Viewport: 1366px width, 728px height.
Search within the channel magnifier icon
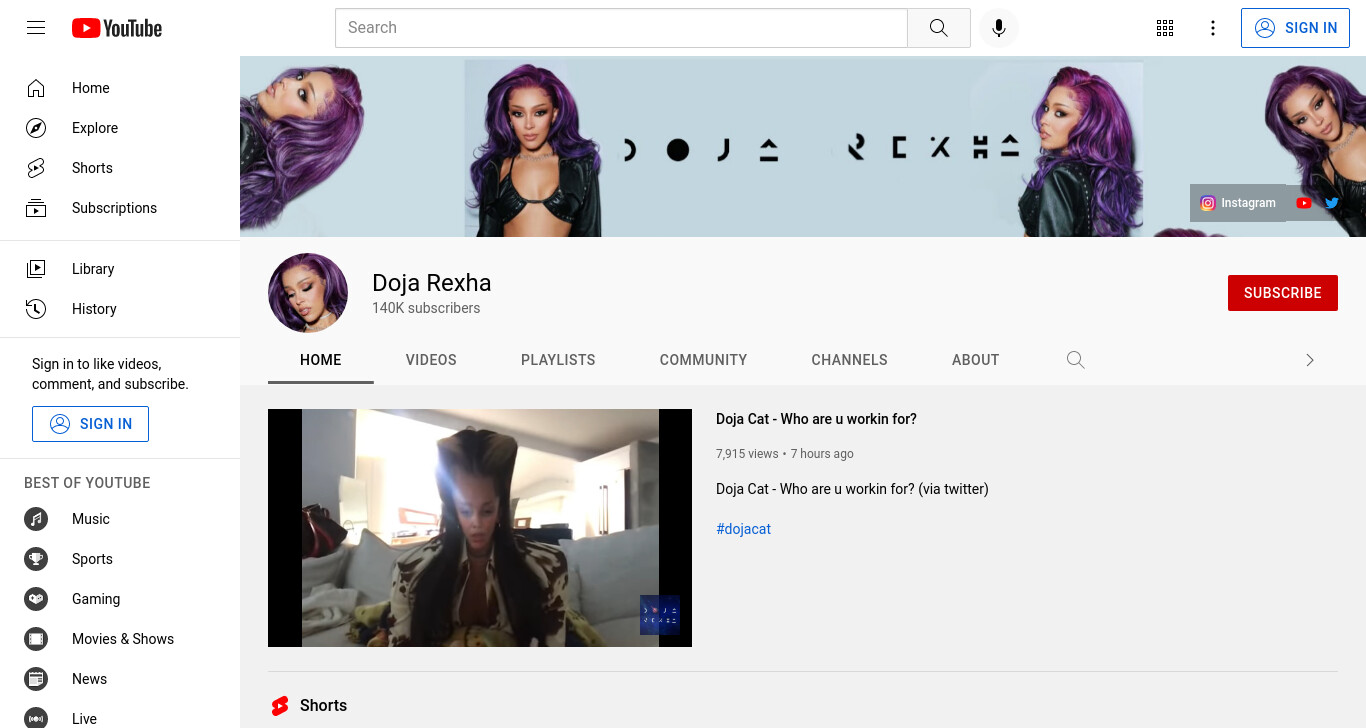pyautogui.click(x=1076, y=360)
